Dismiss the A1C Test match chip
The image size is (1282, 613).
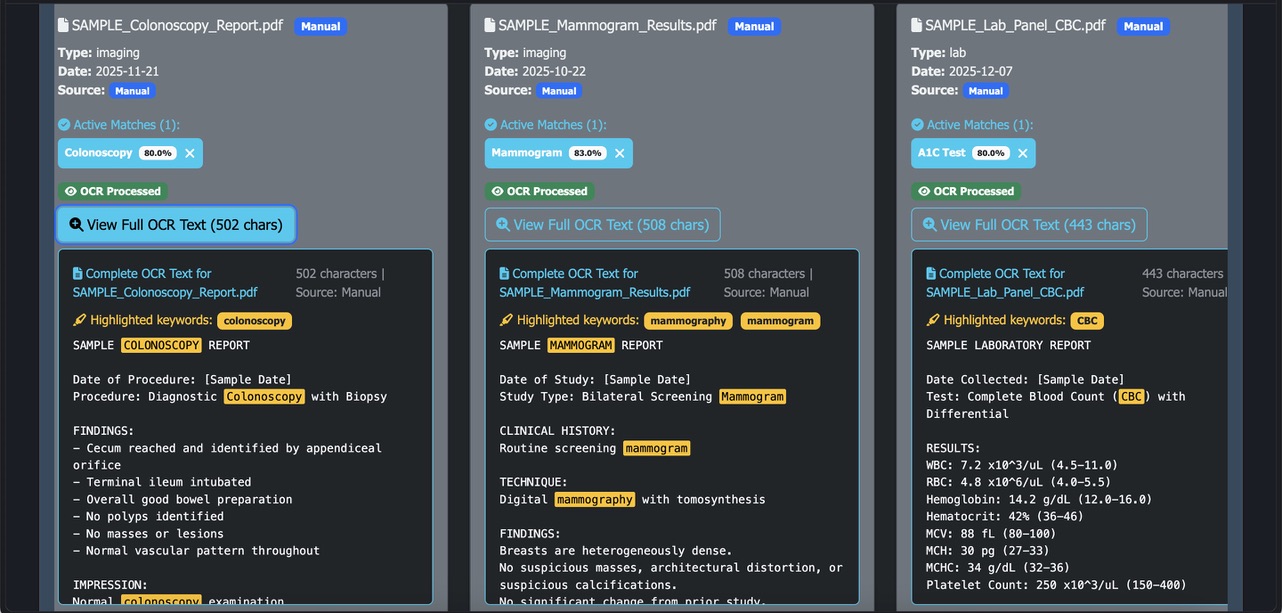tap(1023, 153)
